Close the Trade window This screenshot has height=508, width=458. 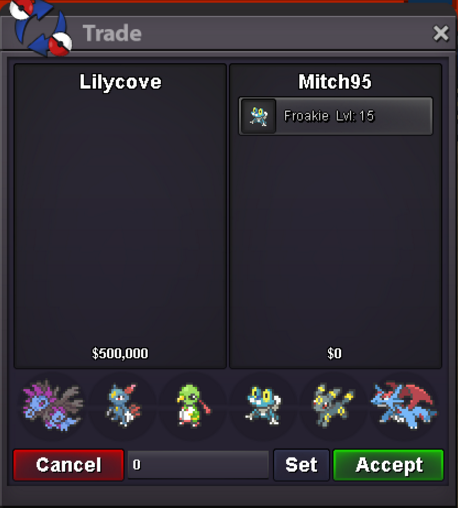tap(441, 33)
